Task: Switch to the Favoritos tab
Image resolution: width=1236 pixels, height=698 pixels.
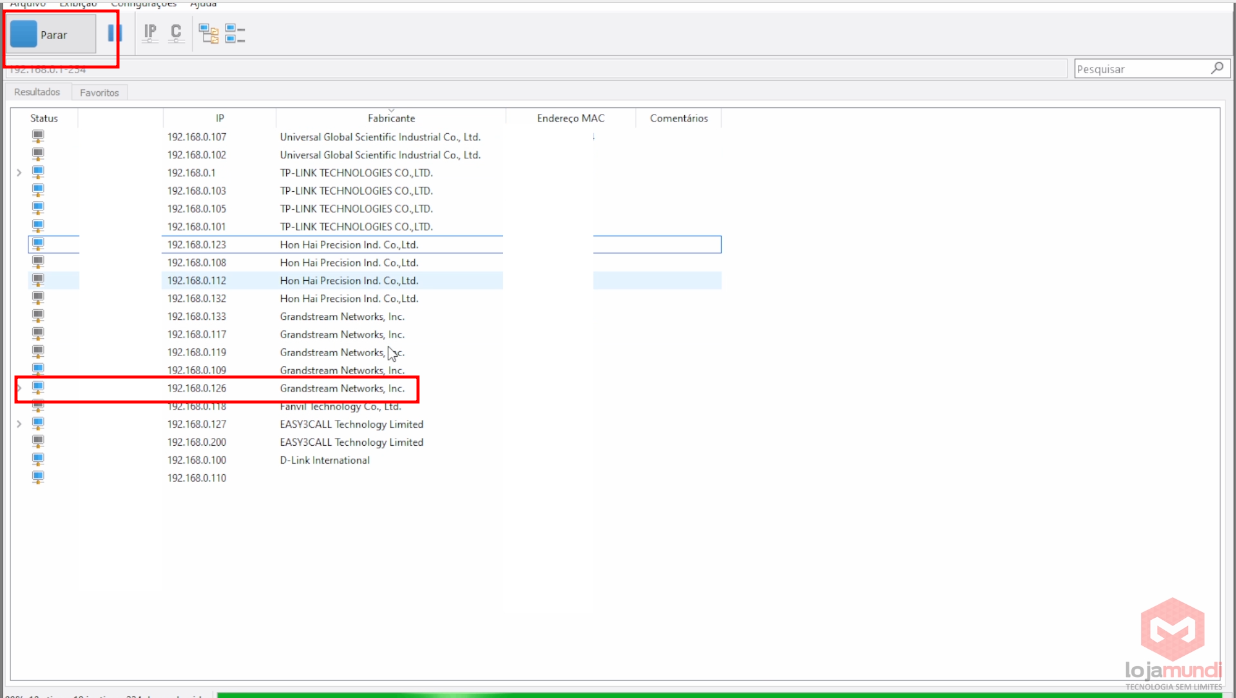Action: click(x=99, y=92)
